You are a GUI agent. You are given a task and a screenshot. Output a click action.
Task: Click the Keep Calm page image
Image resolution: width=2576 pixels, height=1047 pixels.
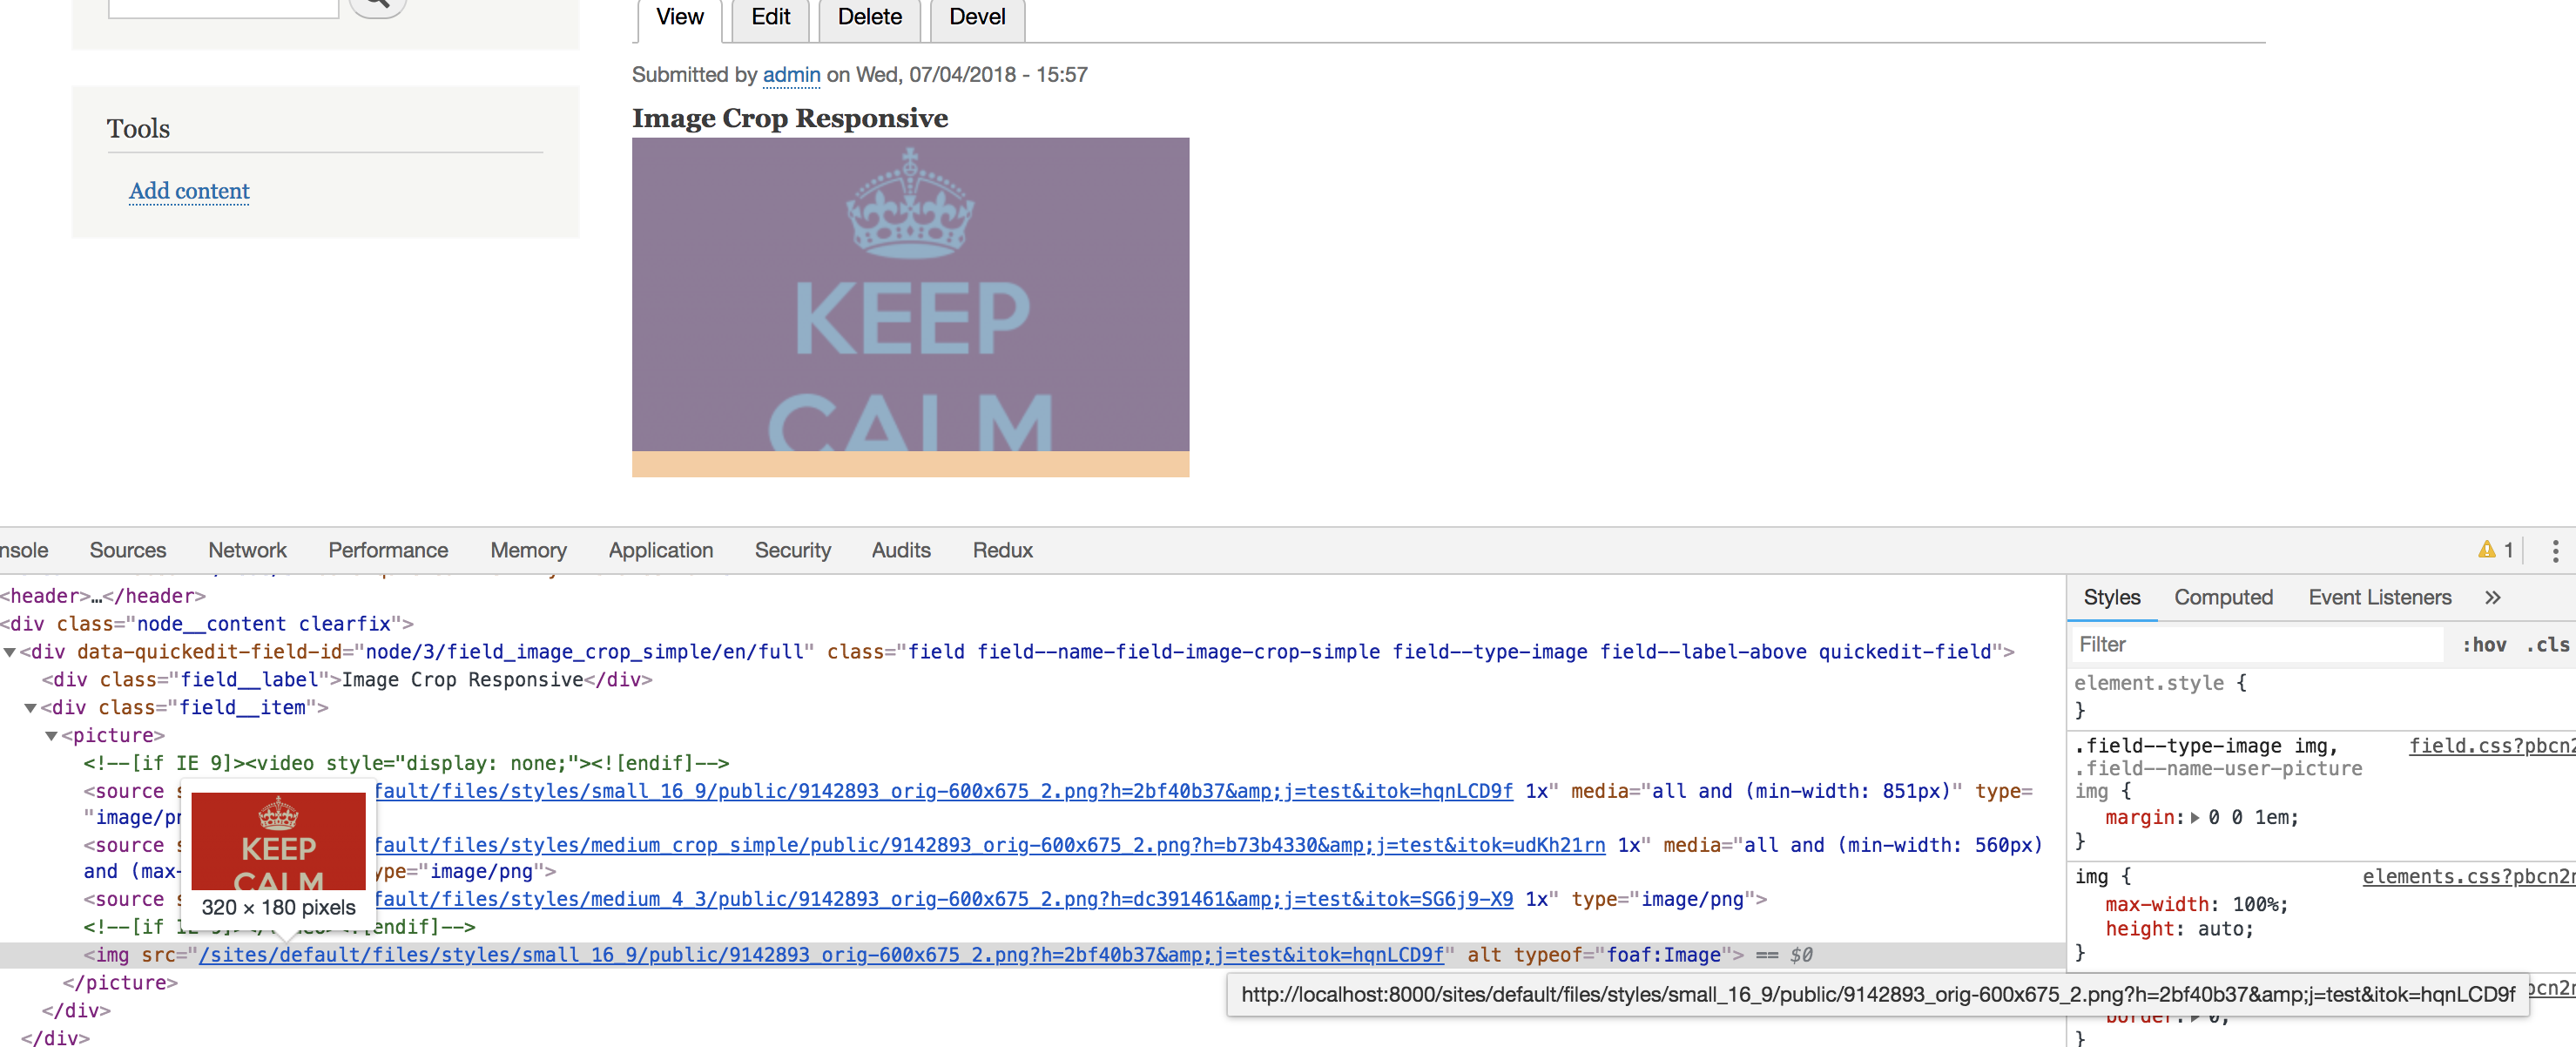(x=910, y=294)
